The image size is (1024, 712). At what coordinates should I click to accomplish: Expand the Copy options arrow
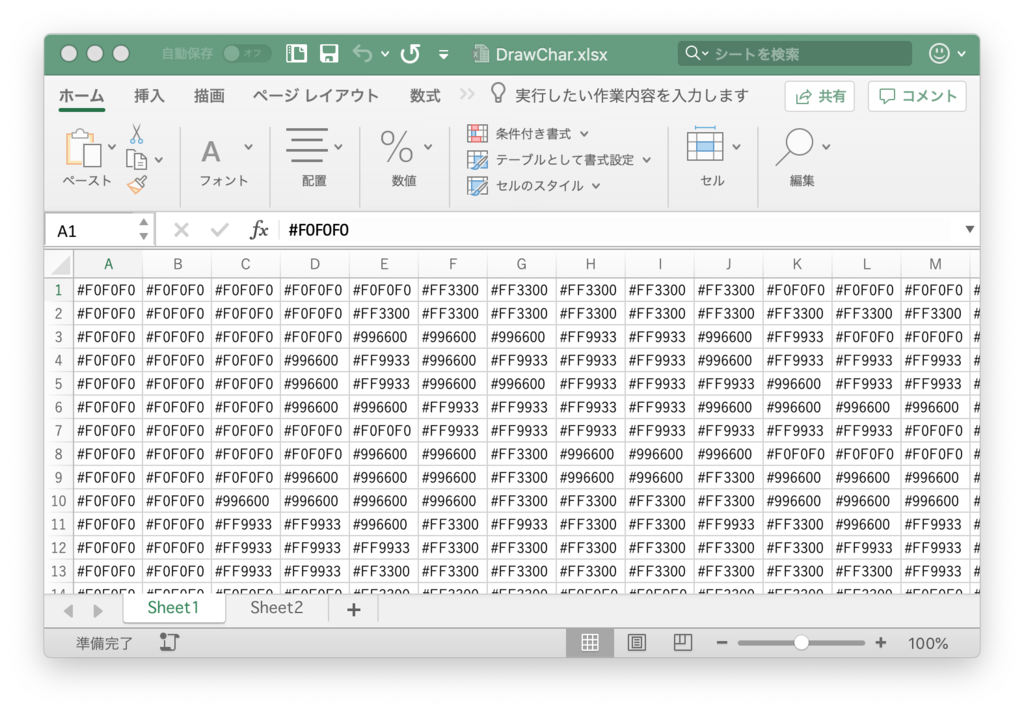point(159,160)
